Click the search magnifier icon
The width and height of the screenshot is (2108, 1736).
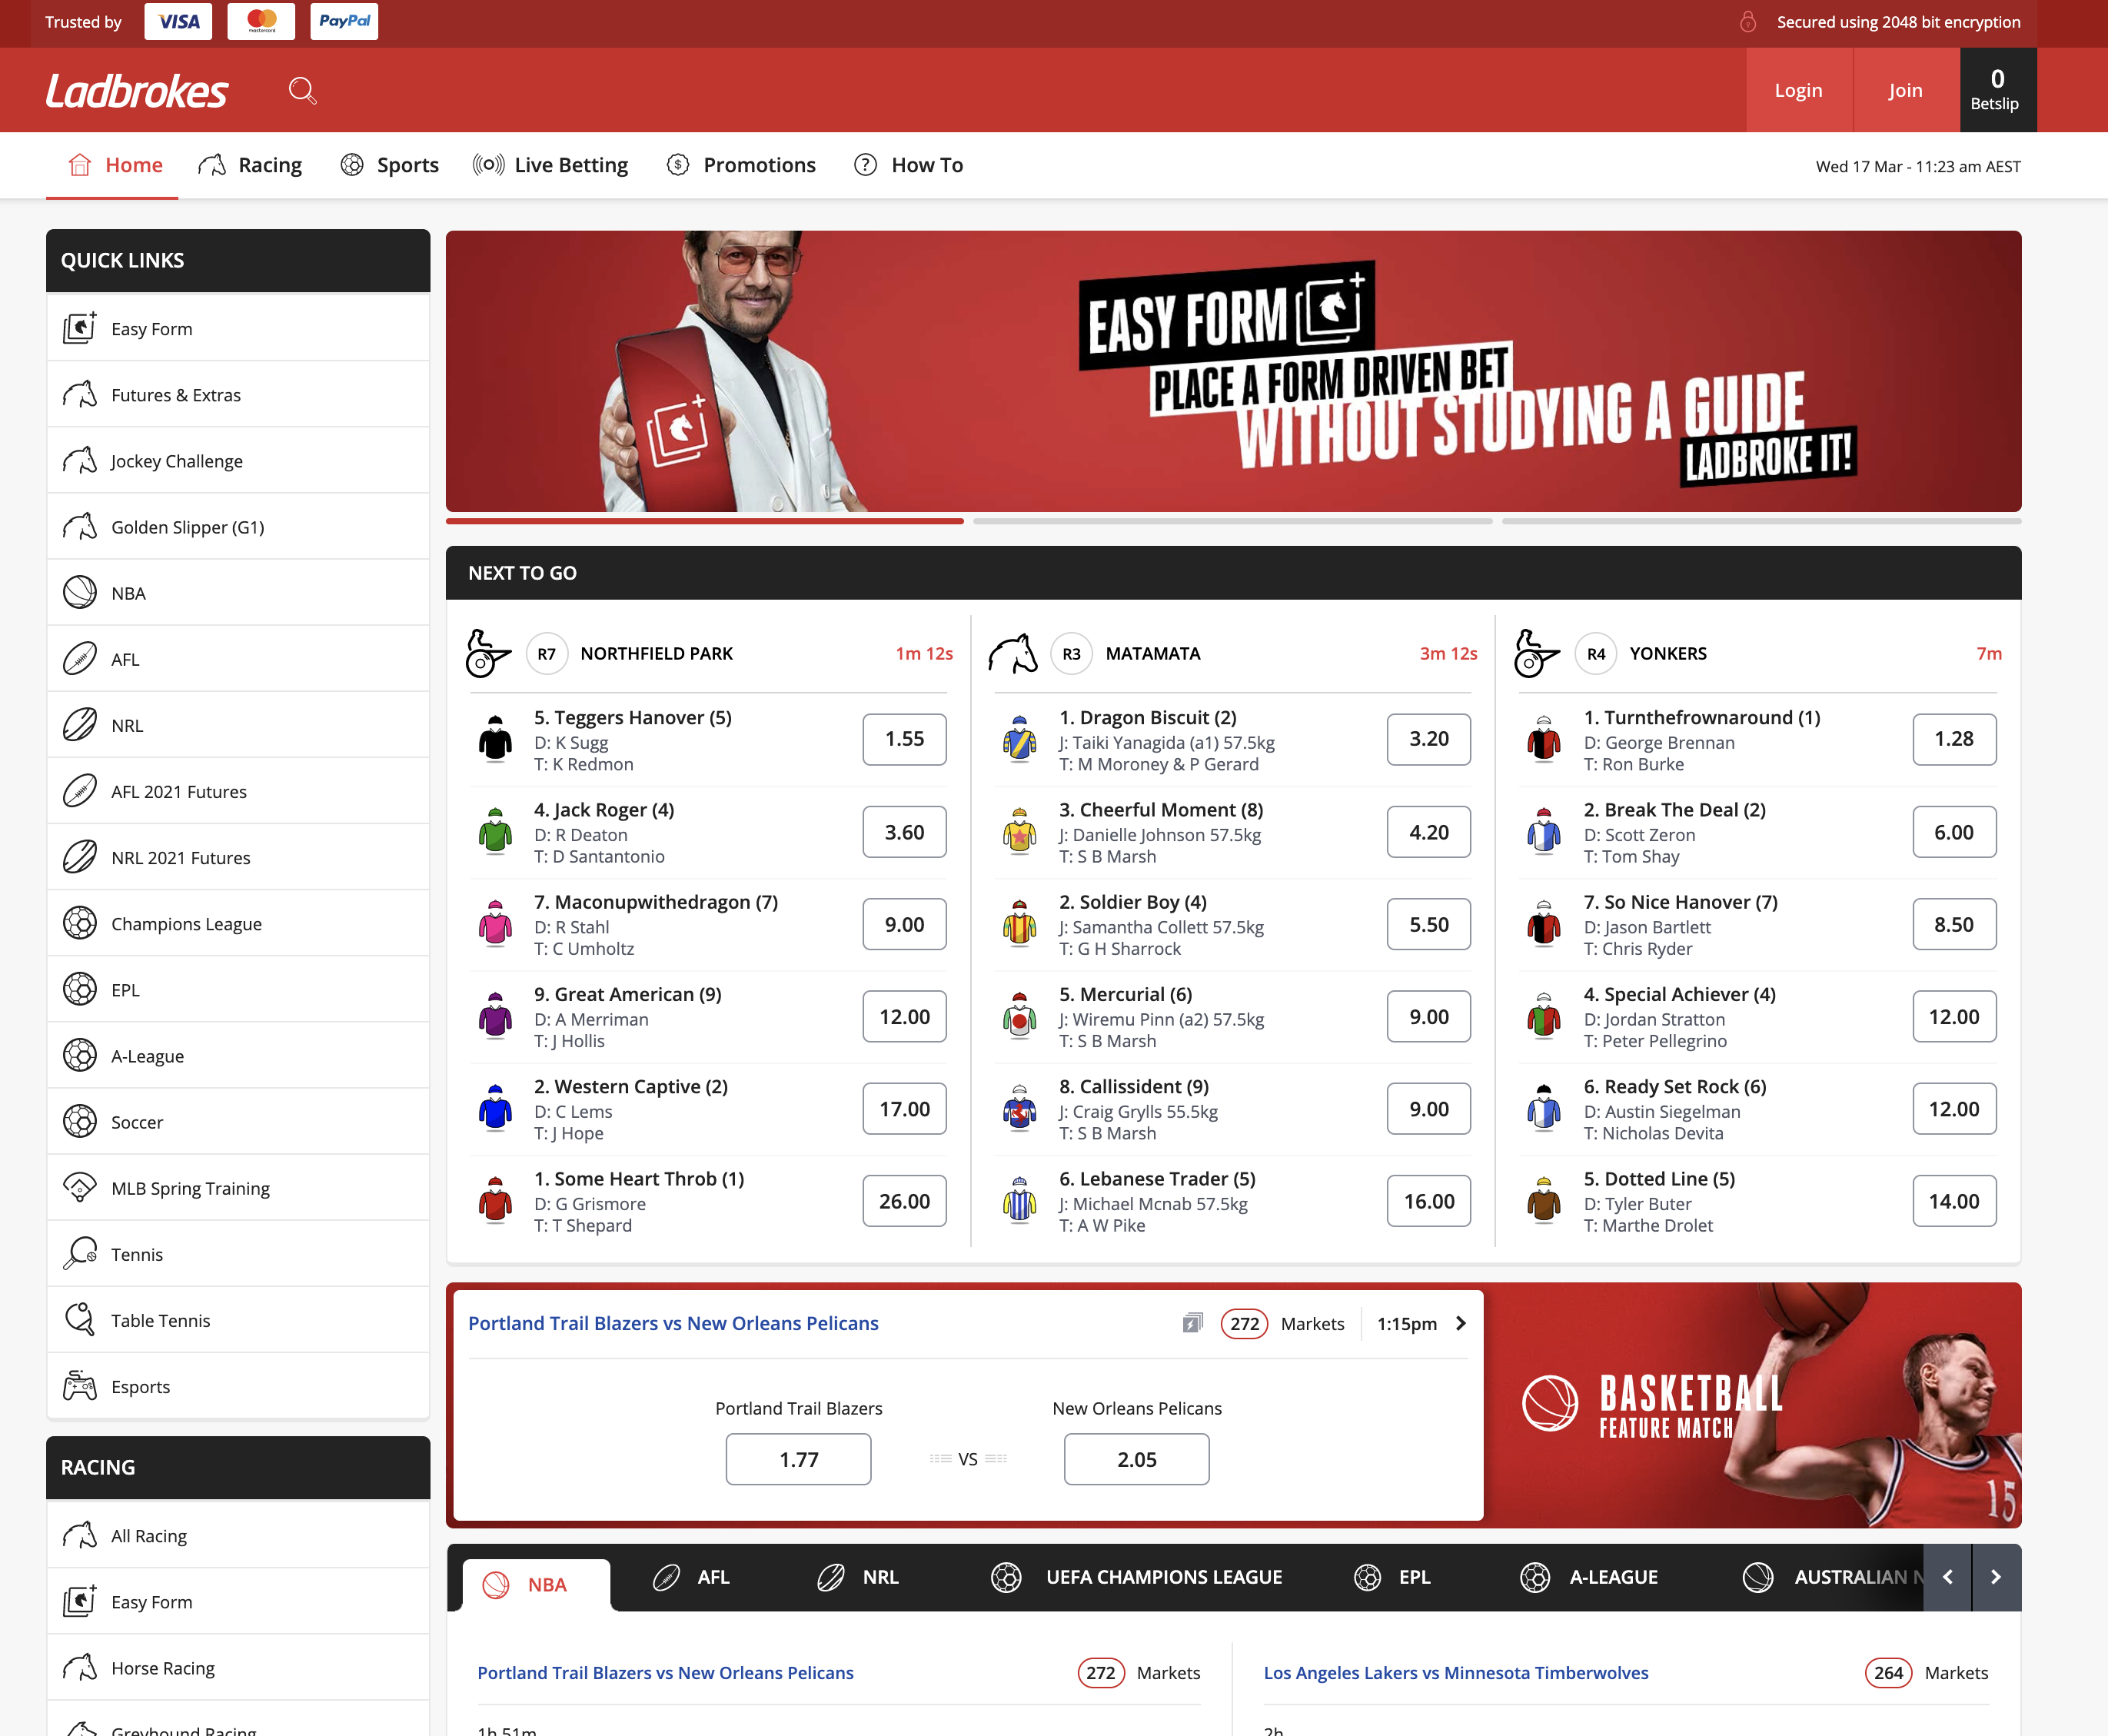pyautogui.click(x=303, y=91)
